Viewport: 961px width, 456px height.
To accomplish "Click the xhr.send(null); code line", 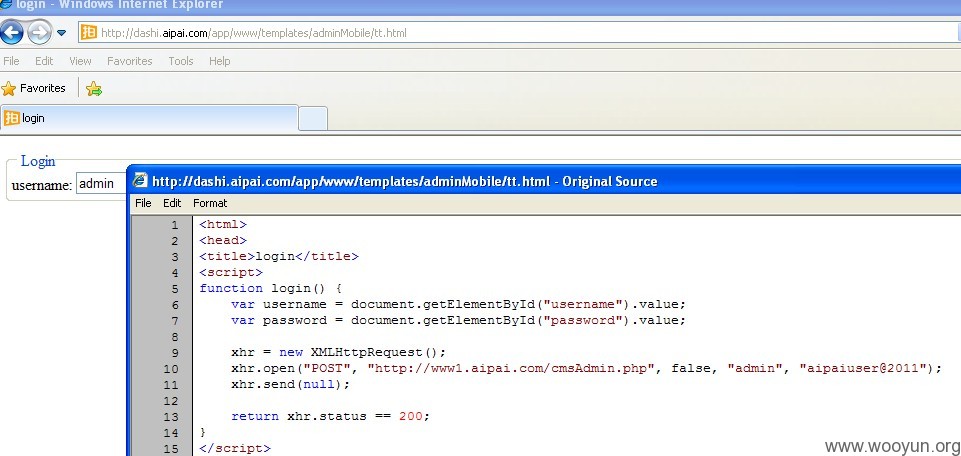I will pyautogui.click(x=291, y=384).
